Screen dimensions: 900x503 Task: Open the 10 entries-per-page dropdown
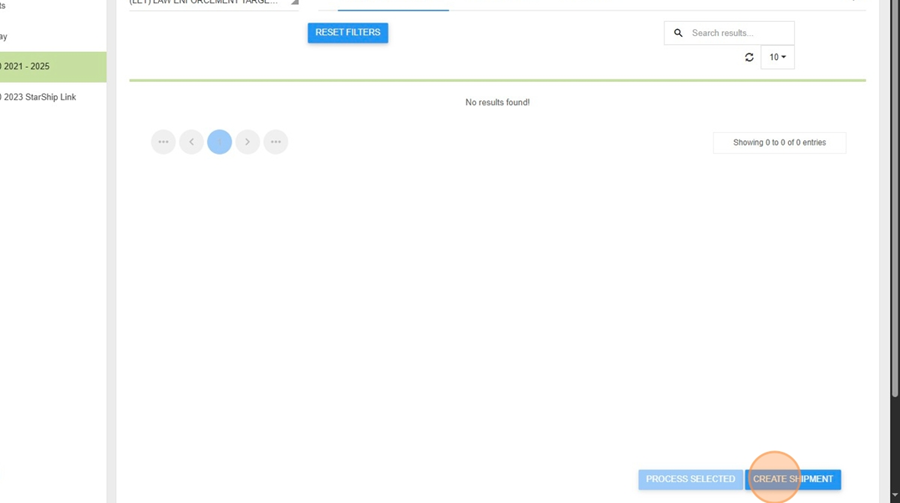point(777,57)
